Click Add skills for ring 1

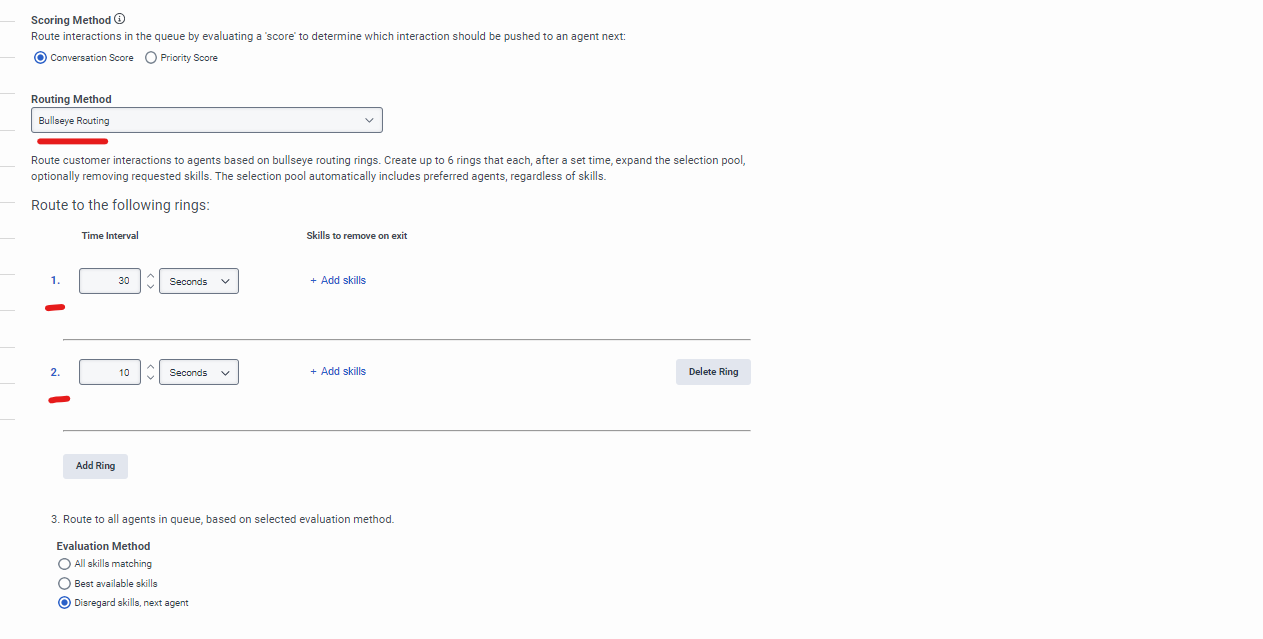pos(337,280)
